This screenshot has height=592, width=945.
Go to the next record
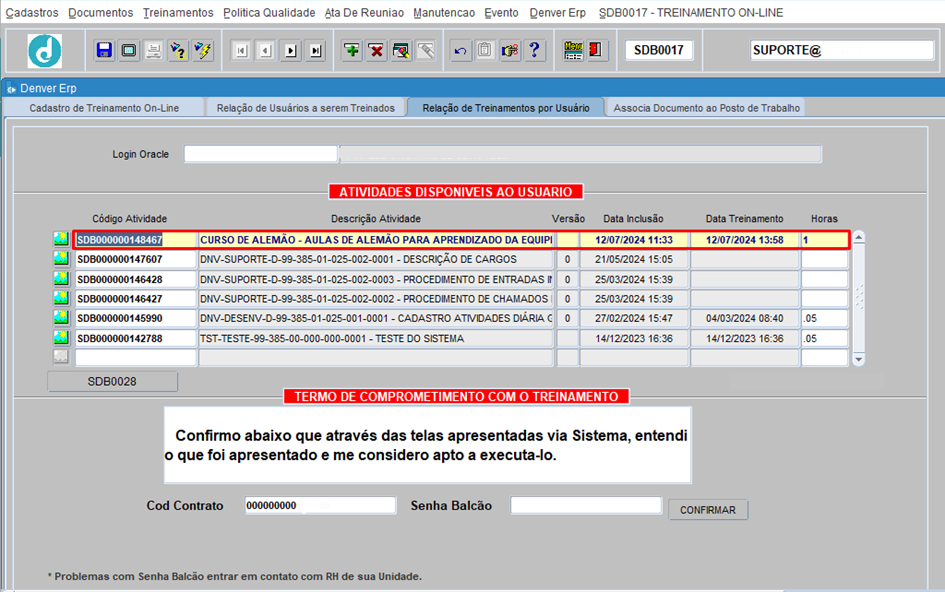pos(291,51)
